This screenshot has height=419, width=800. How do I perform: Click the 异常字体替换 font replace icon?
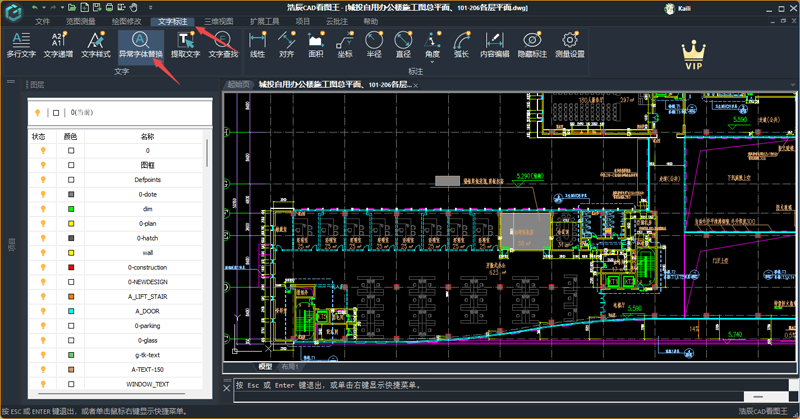pyautogui.click(x=140, y=41)
